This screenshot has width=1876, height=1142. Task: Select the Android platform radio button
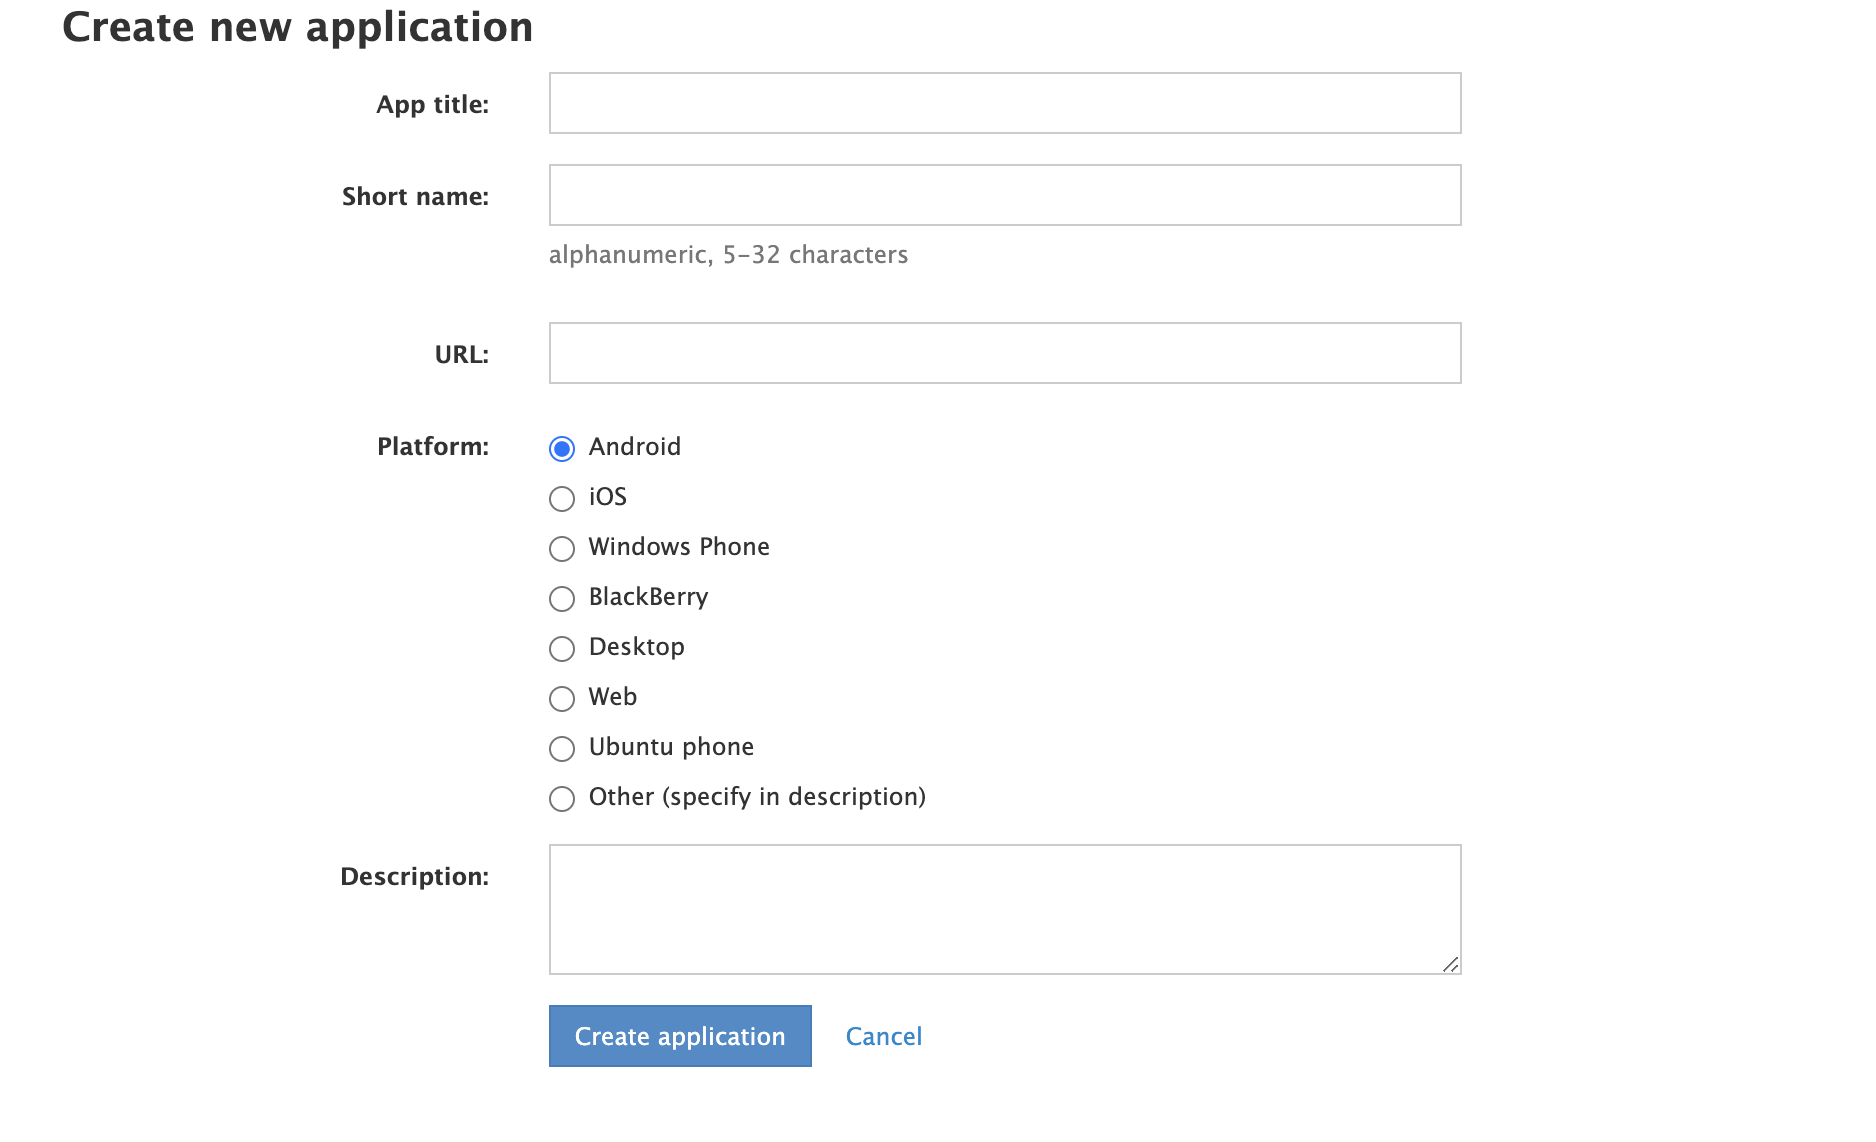point(562,448)
